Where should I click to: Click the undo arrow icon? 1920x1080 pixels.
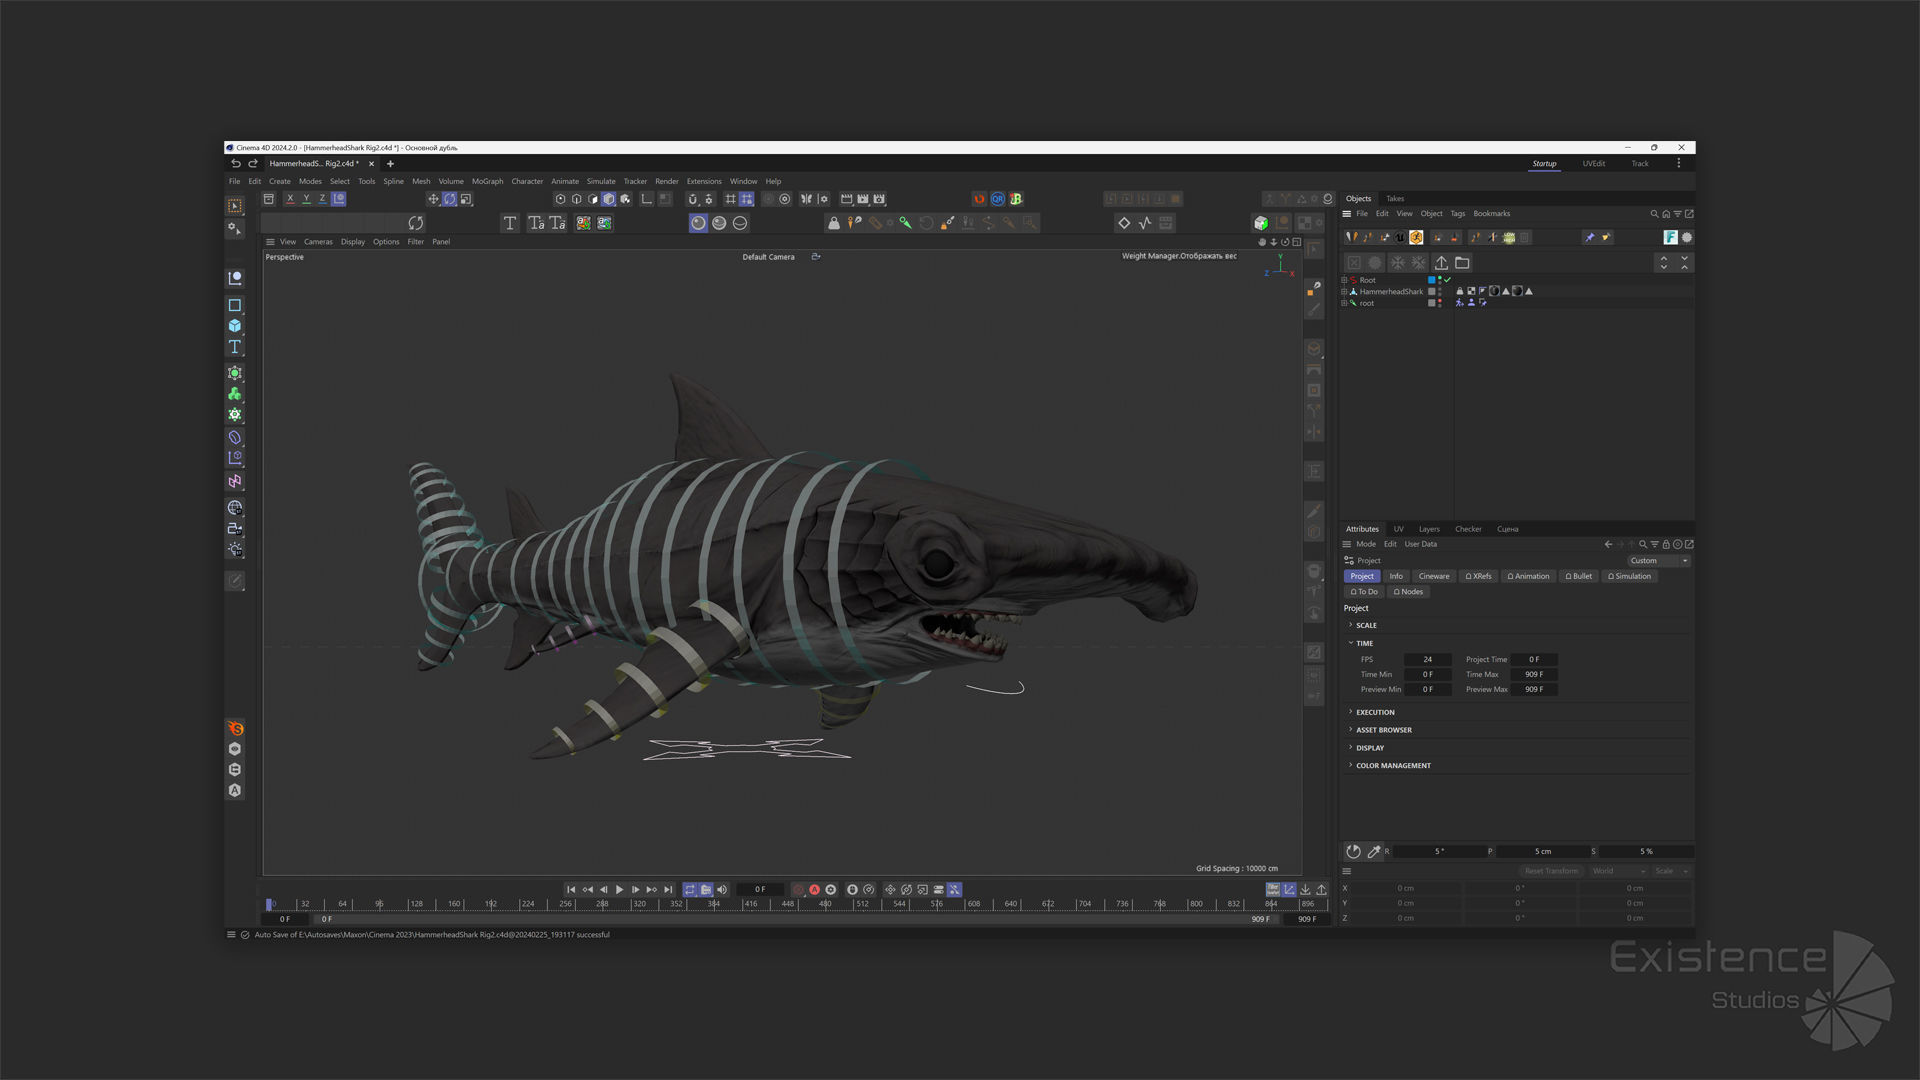click(236, 163)
